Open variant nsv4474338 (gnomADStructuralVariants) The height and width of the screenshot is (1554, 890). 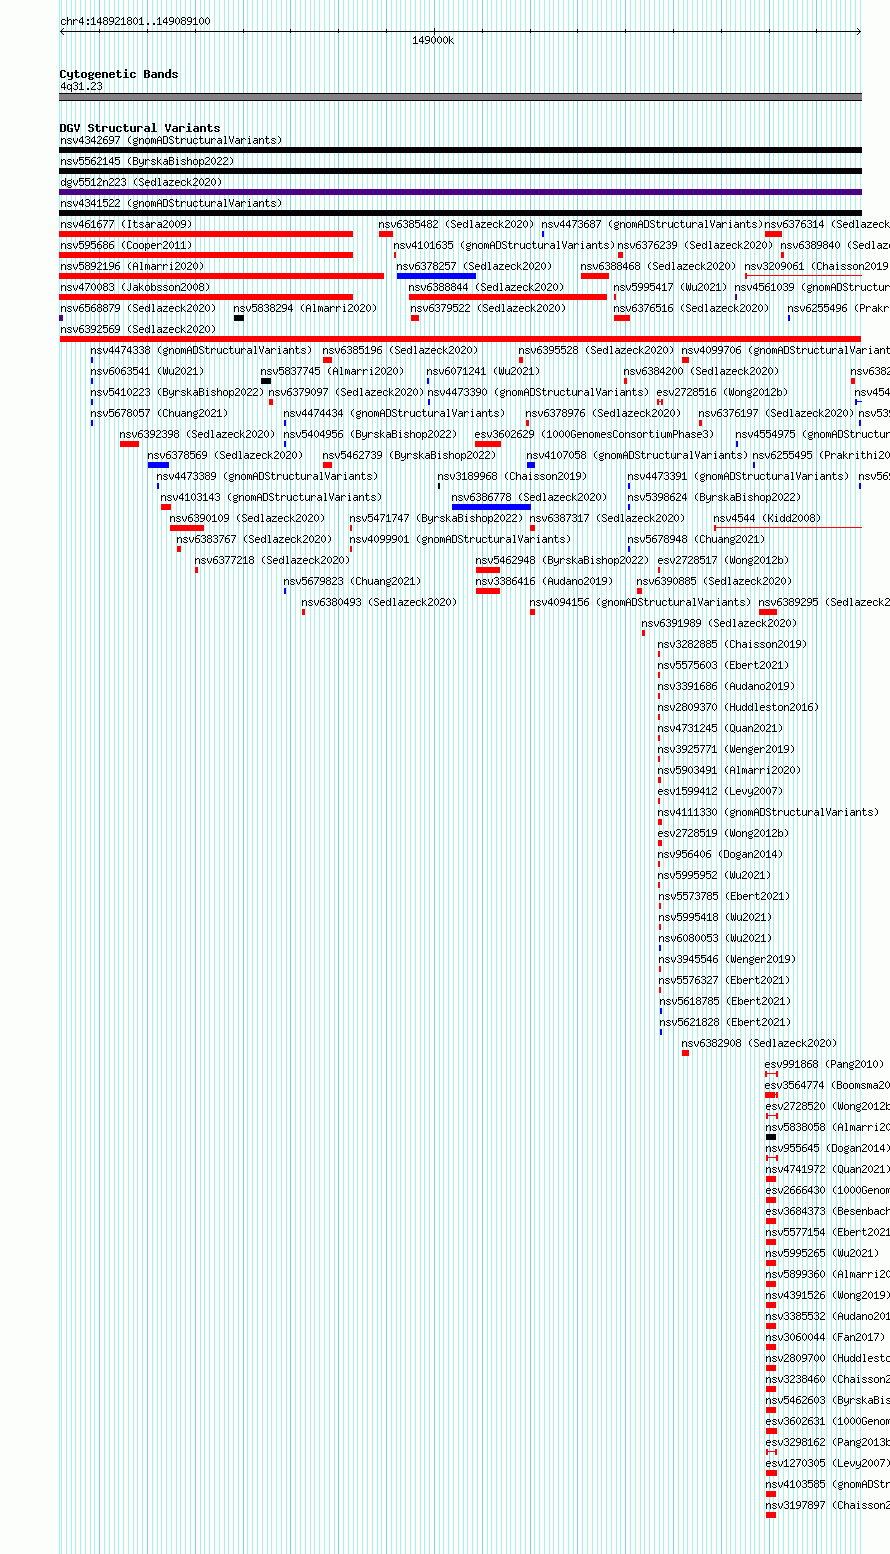pos(201,350)
